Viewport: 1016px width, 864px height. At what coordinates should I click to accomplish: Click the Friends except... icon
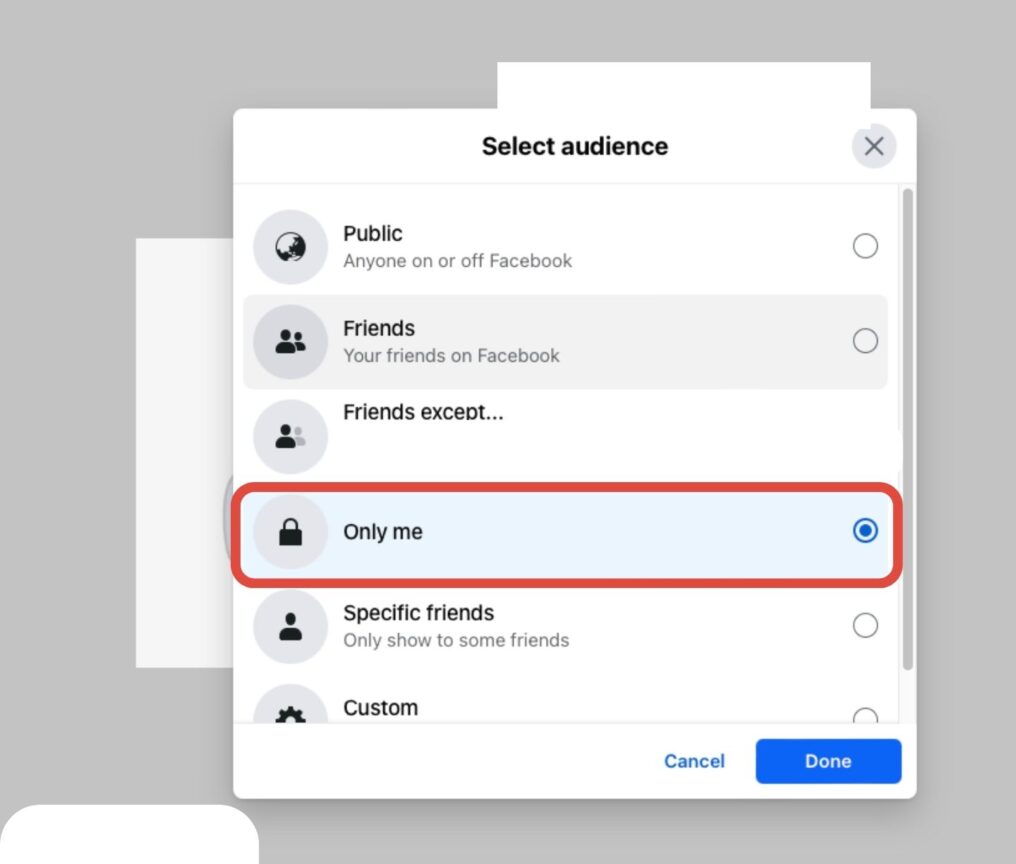point(289,435)
